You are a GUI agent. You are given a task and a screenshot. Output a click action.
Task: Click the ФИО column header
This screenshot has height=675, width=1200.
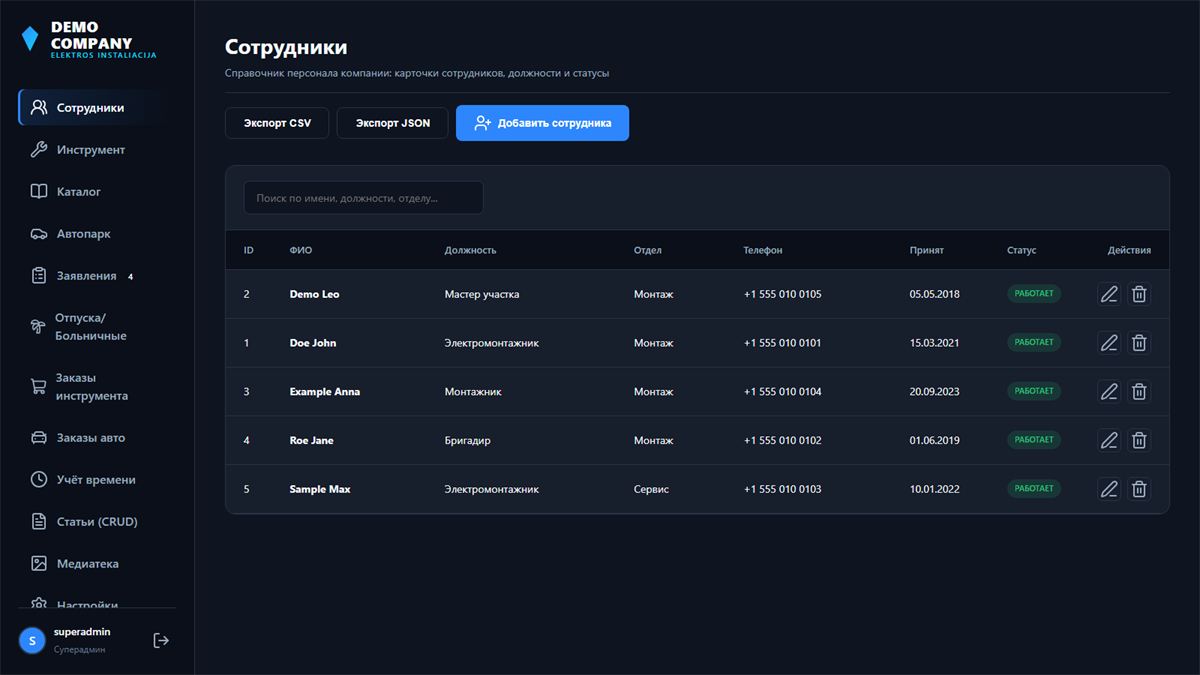[x=301, y=250]
